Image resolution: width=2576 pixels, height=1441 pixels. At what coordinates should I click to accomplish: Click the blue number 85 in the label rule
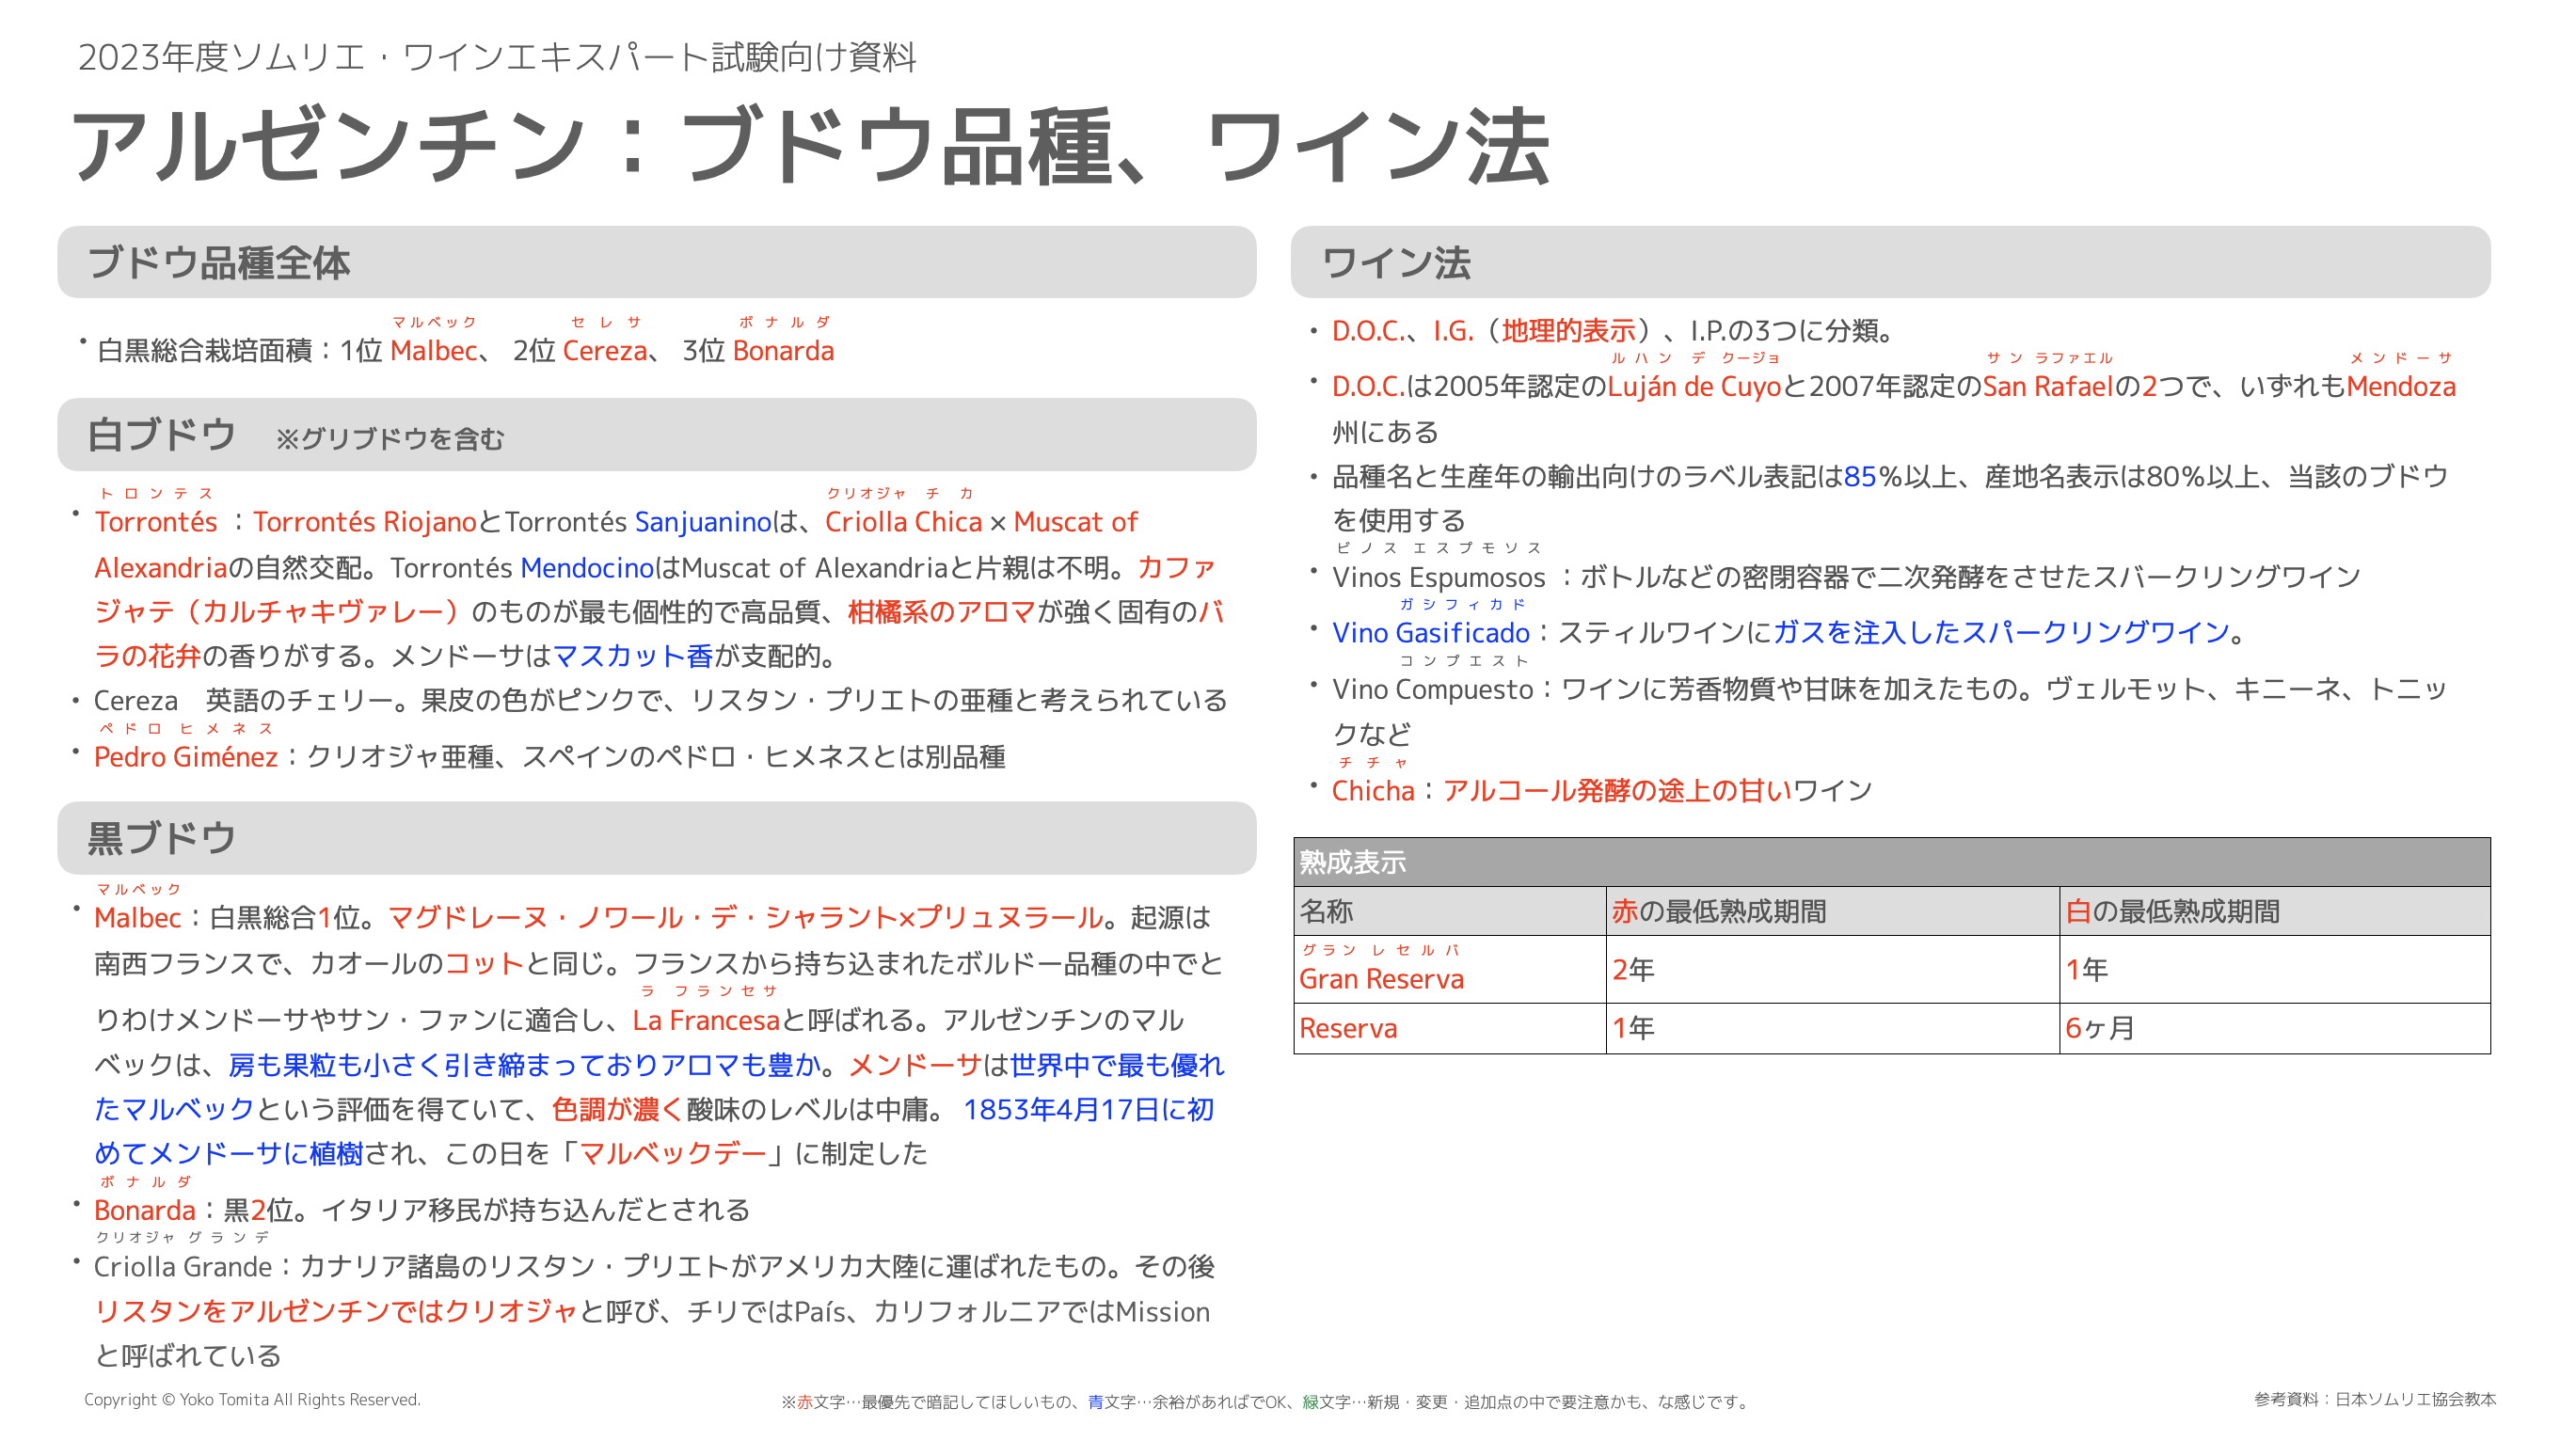tap(1859, 477)
